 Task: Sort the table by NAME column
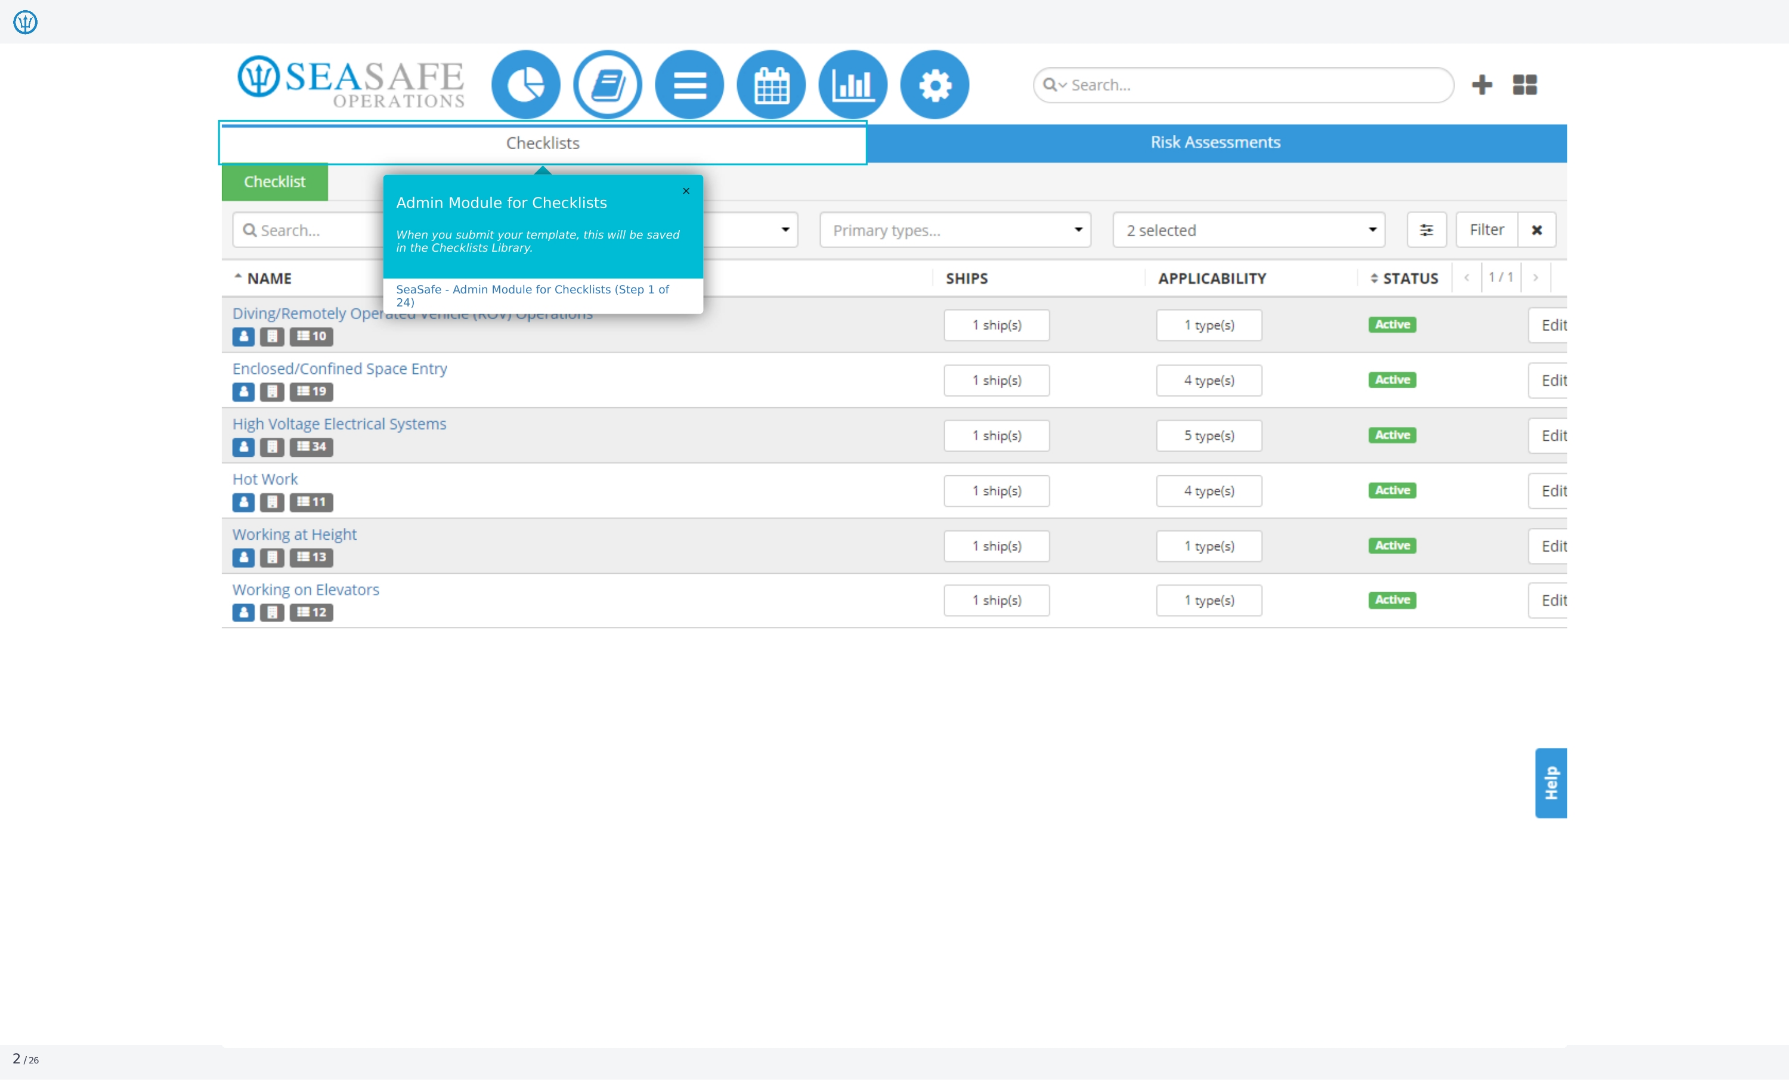[x=263, y=278]
